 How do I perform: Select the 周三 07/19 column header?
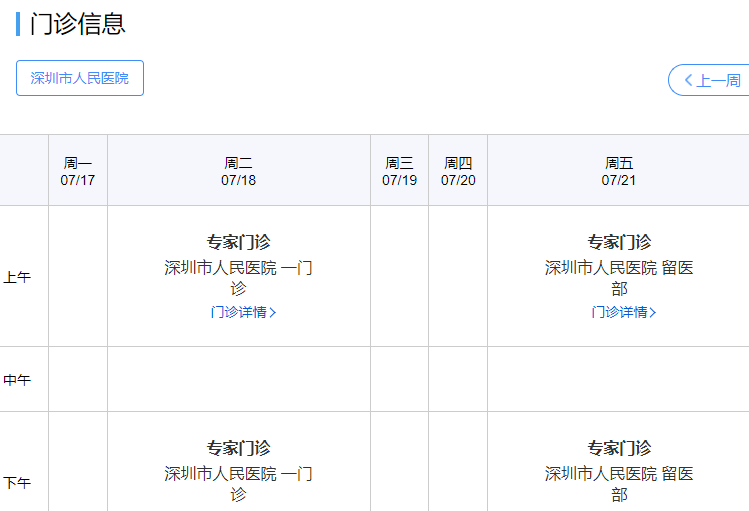[x=399, y=171]
